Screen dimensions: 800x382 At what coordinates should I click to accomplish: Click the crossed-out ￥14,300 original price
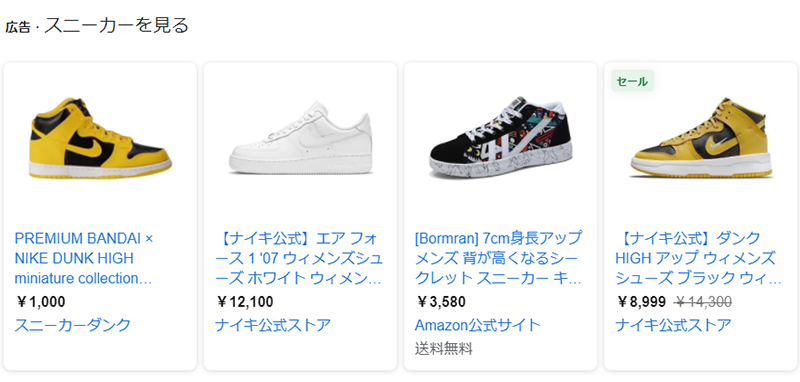click(x=703, y=302)
